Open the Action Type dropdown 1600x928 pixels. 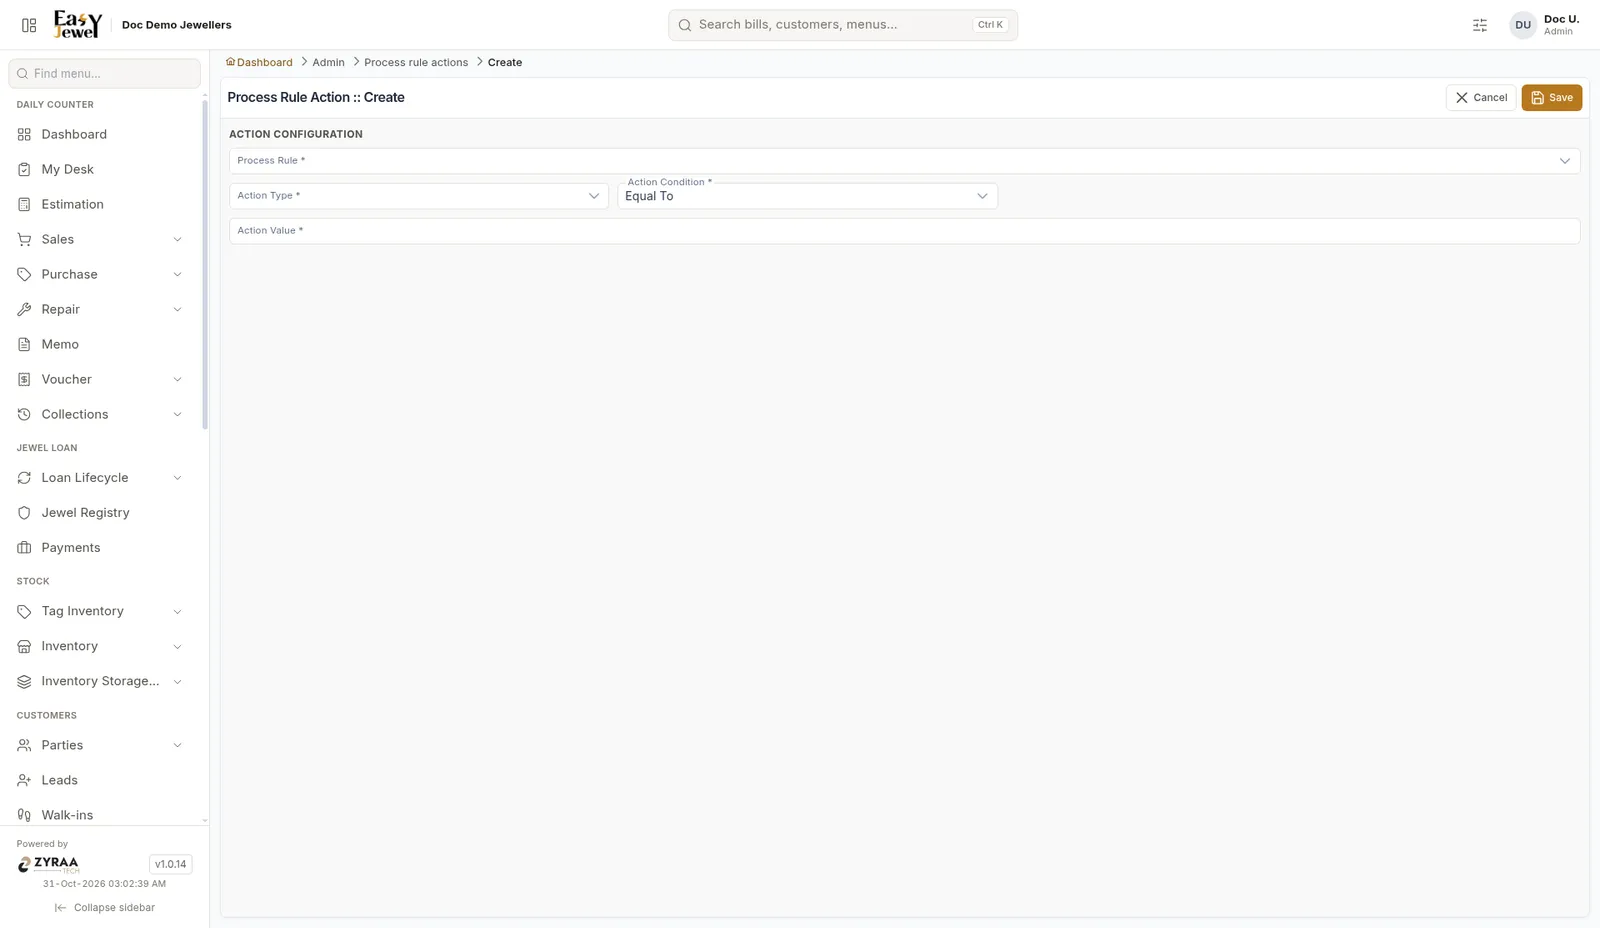coord(418,196)
